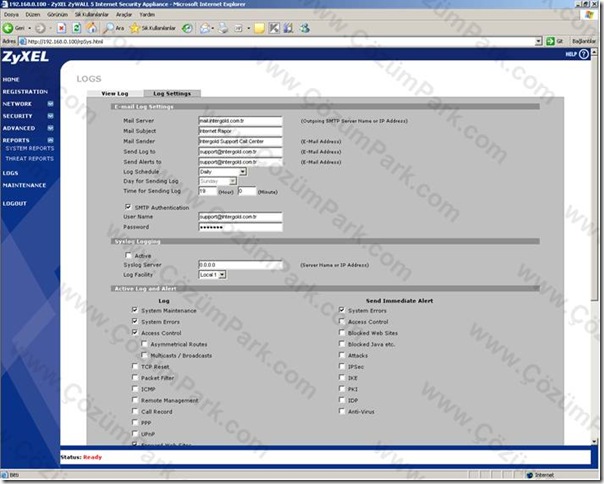604x484 pixels.
Task: Click the Print toolbar icon
Action: click(223, 28)
